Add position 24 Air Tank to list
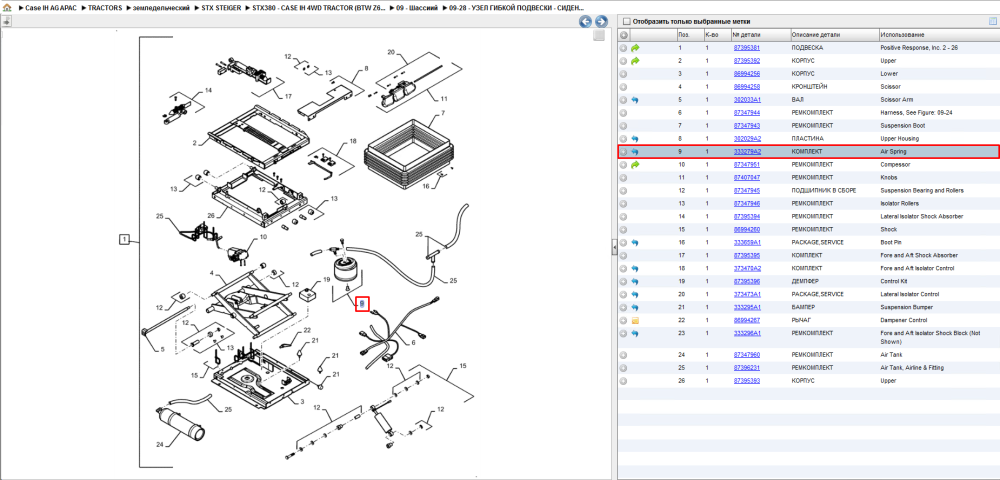Screen dimensions: 1000x480 (624, 355)
